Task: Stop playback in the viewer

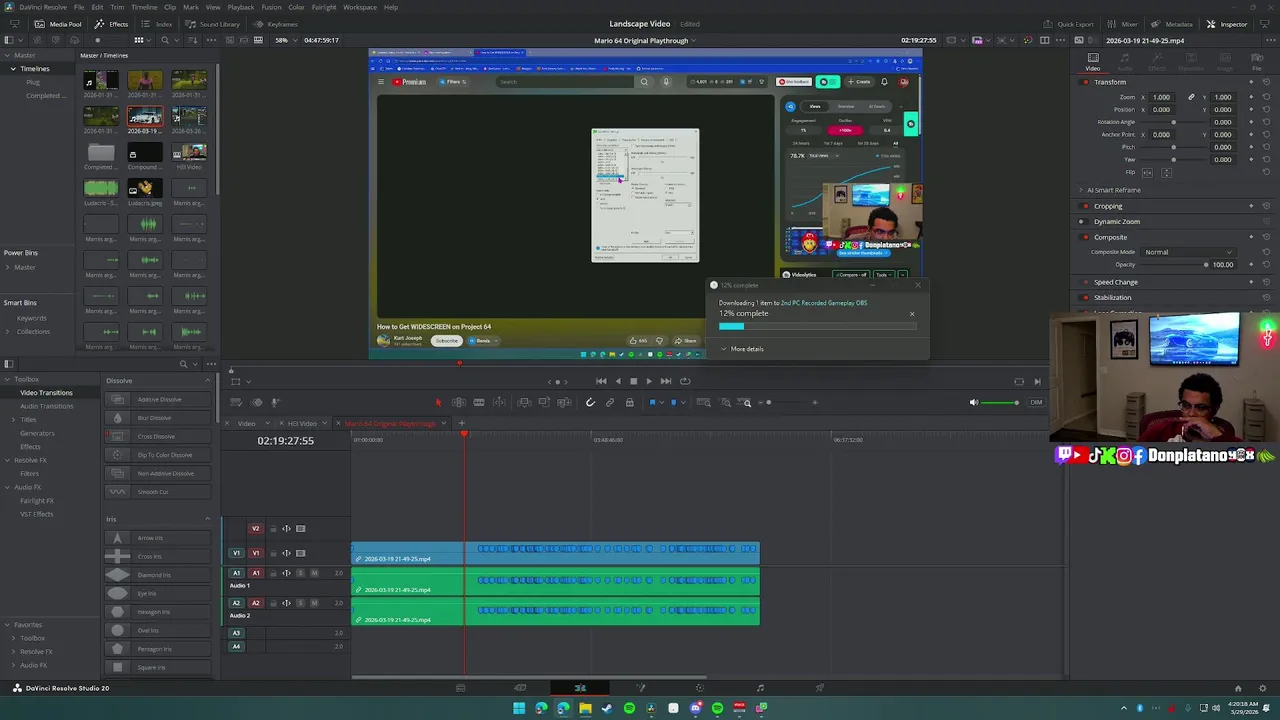Action: tap(633, 381)
